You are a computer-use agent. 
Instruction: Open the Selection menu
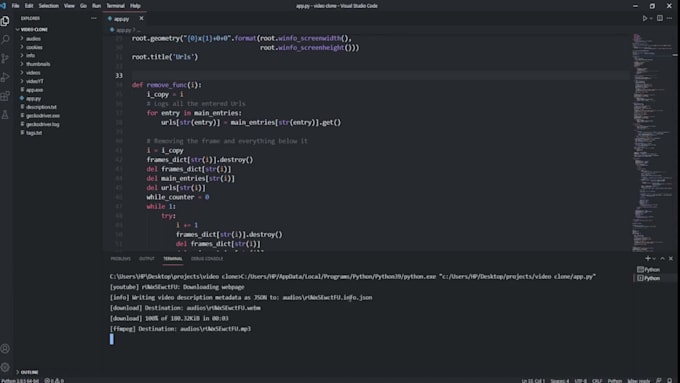click(x=49, y=6)
